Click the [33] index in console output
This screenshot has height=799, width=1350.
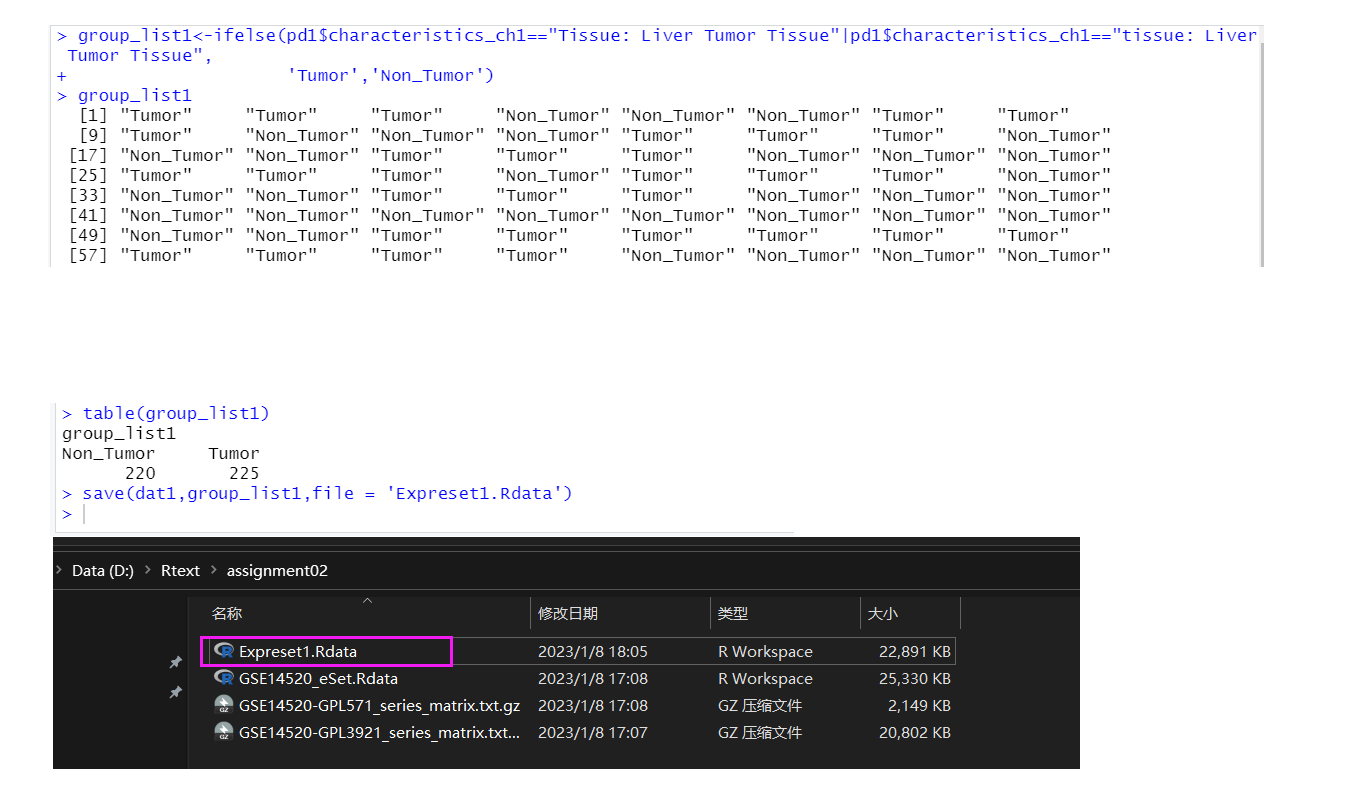pyautogui.click(x=88, y=195)
